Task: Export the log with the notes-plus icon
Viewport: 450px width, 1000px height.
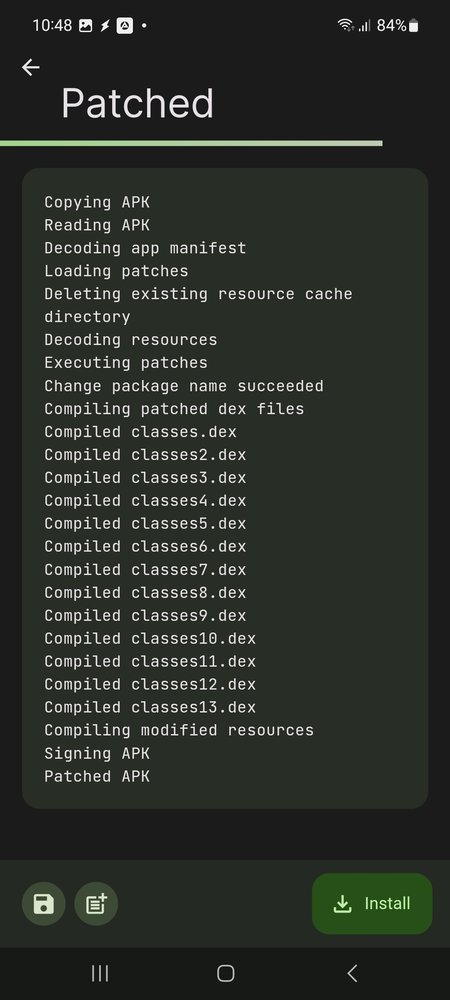Action: [x=96, y=903]
